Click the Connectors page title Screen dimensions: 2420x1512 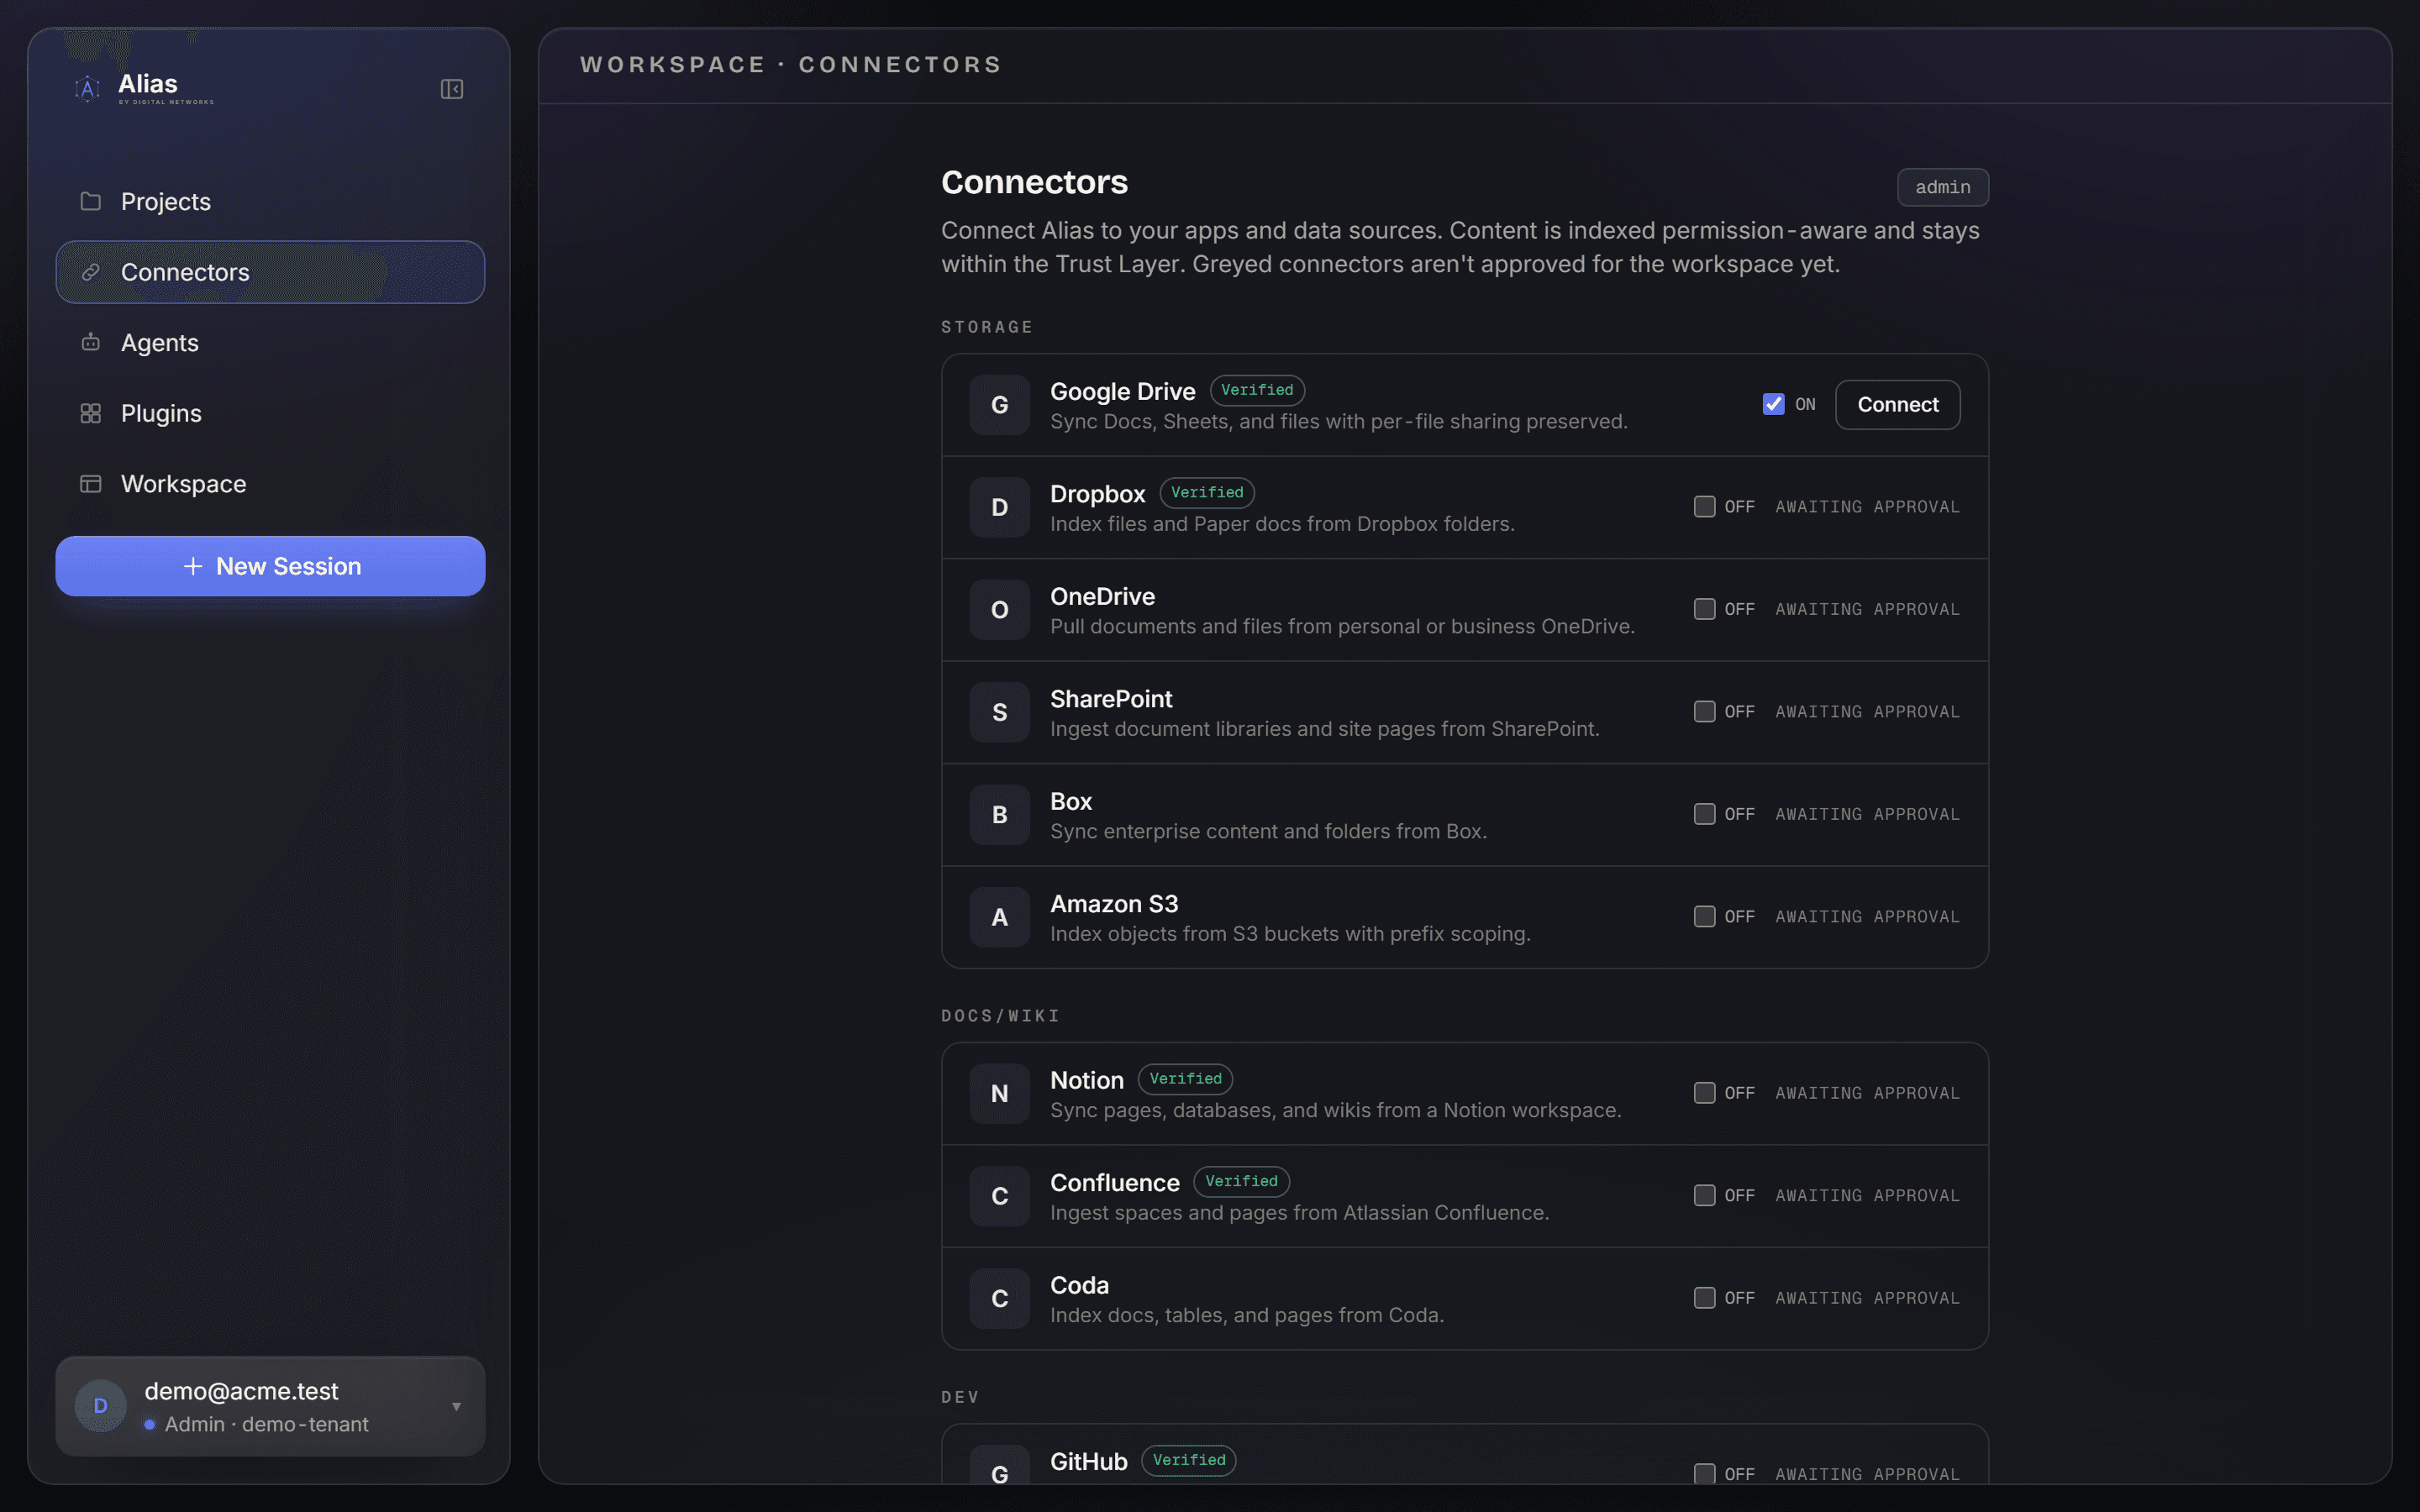(x=1034, y=182)
